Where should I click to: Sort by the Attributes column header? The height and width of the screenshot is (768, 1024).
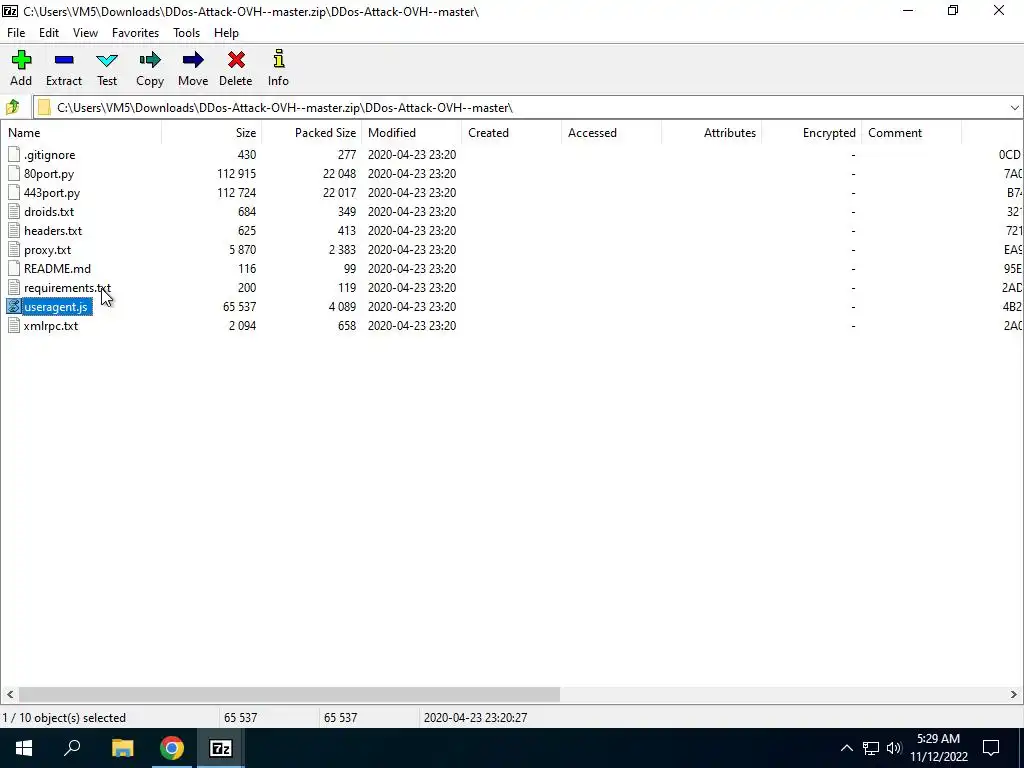point(711,133)
